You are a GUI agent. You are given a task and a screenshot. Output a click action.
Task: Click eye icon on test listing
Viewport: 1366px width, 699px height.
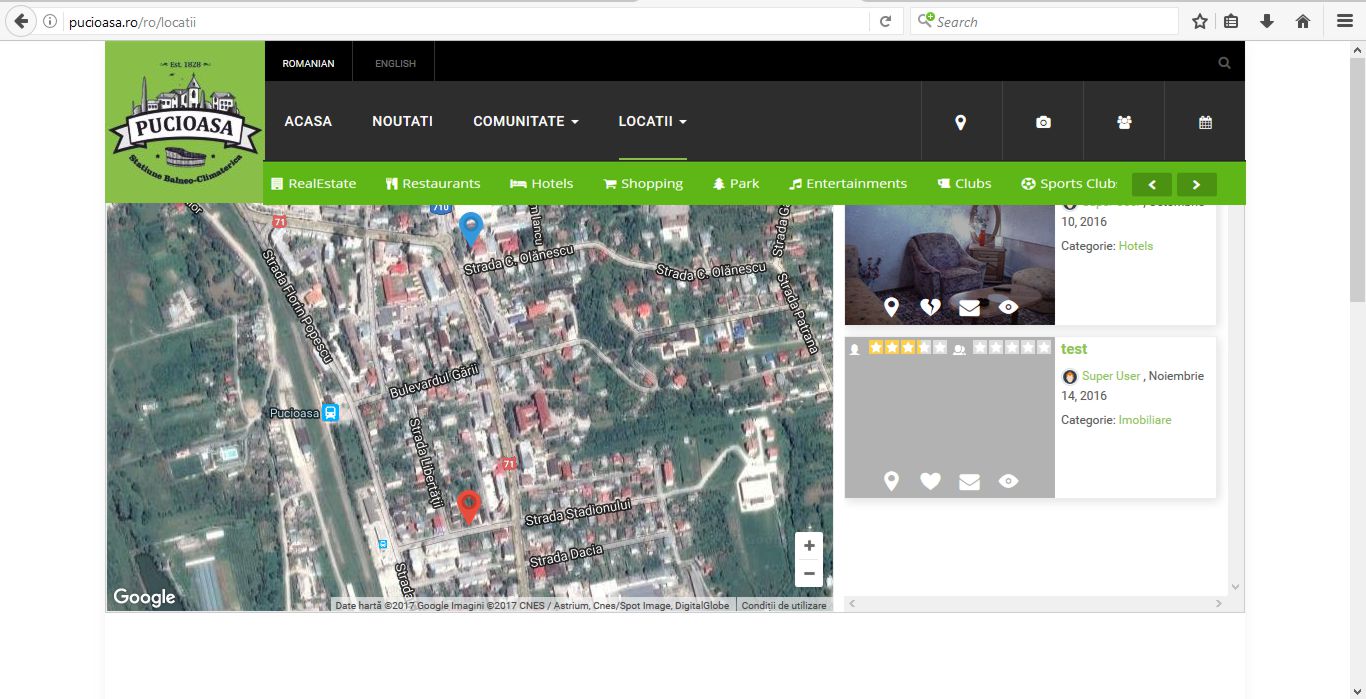[x=1008, y=482]
